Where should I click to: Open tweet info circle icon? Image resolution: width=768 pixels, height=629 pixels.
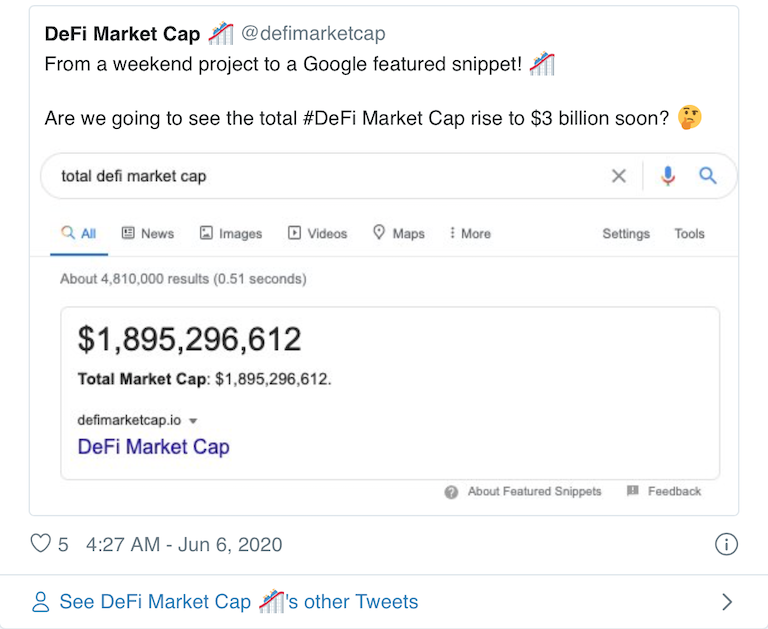tap(726, 544)
